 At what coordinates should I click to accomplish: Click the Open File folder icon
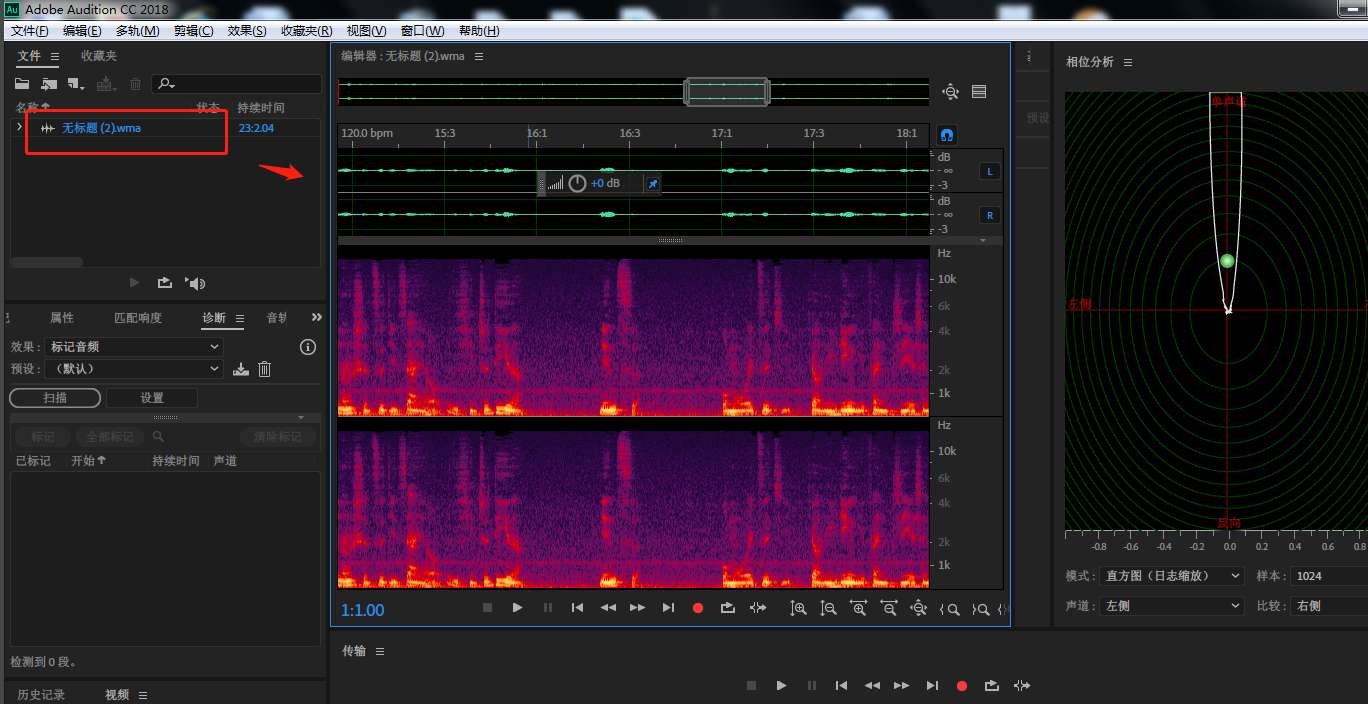pos(22,84)
